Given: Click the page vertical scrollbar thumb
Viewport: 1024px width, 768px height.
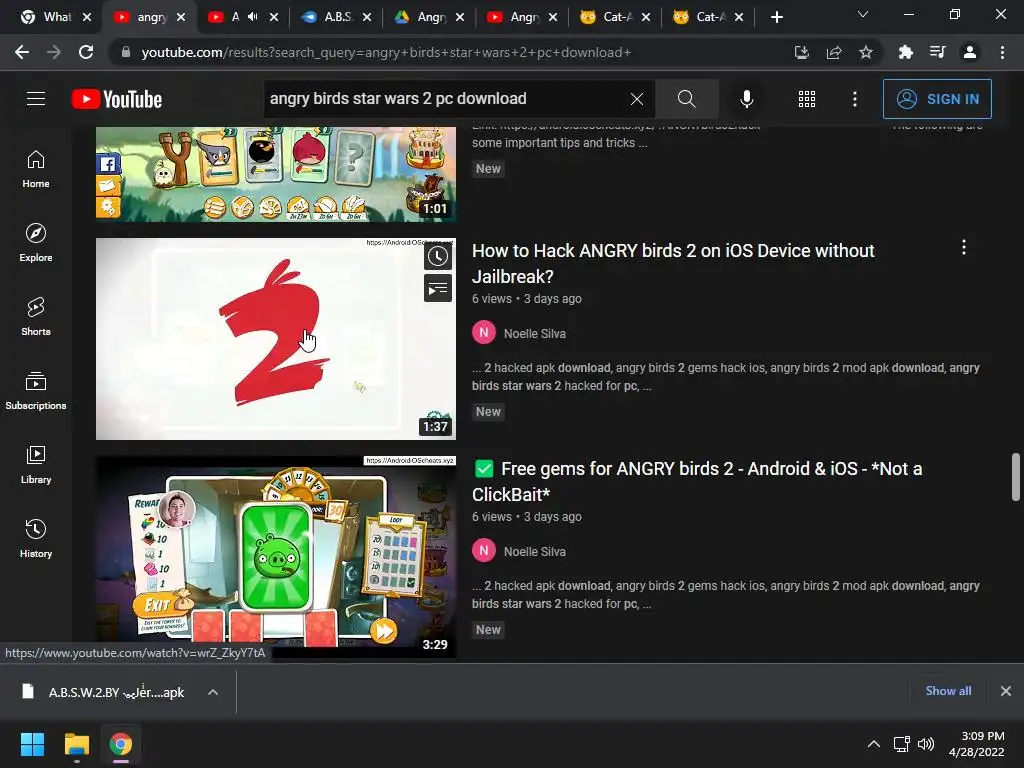Looking at the screenshot, I should pos(1016,477).
